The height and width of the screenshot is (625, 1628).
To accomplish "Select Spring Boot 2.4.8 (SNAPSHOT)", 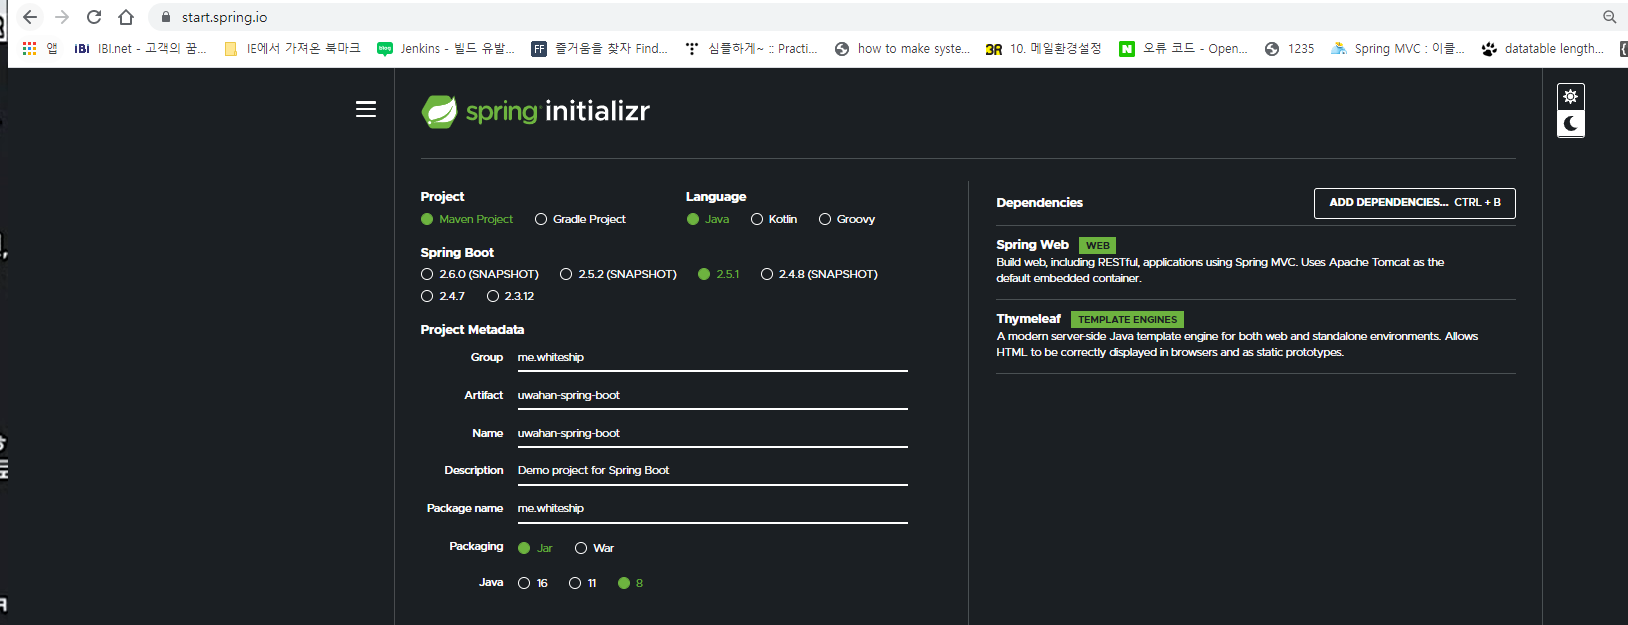I will (767, 274).
